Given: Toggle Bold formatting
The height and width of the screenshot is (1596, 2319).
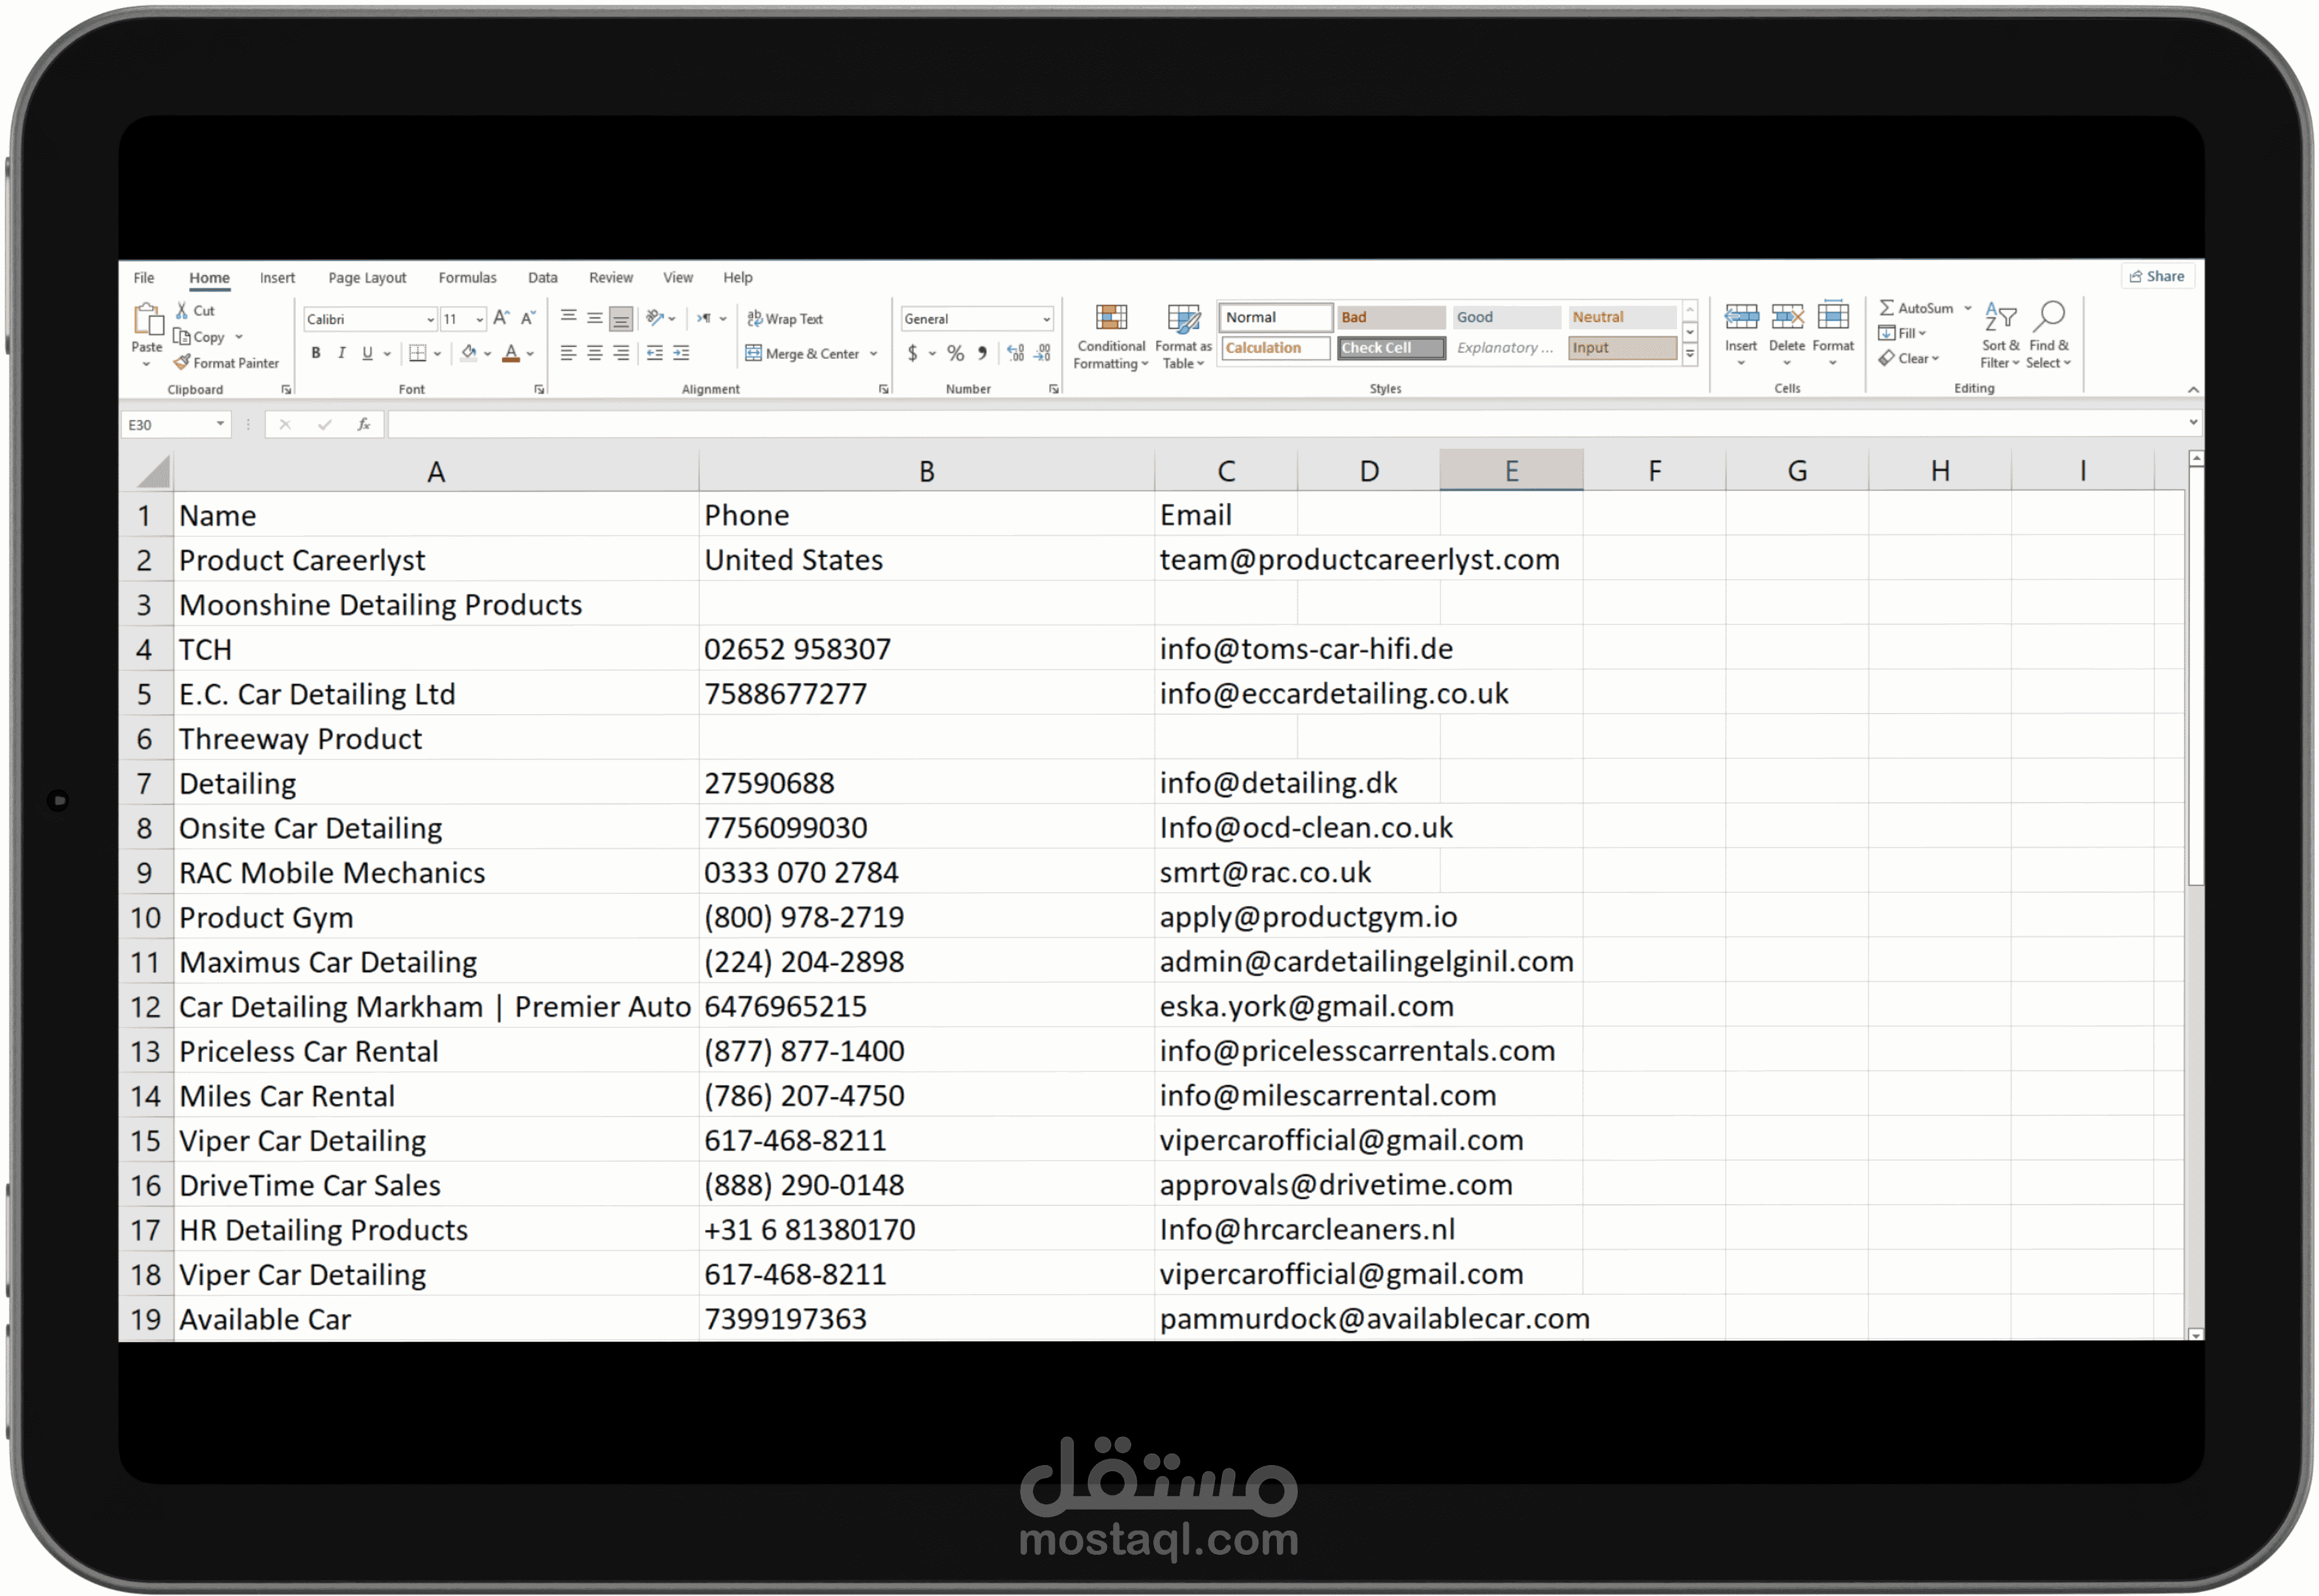Looking at the screenshot, I should tap(316, 353).
